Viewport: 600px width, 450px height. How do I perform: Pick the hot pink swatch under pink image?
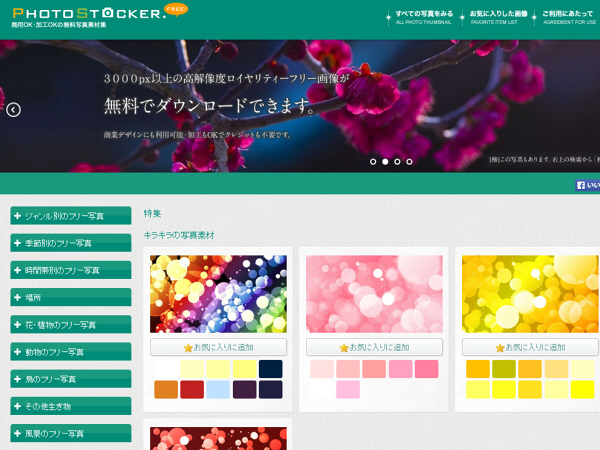427,369
